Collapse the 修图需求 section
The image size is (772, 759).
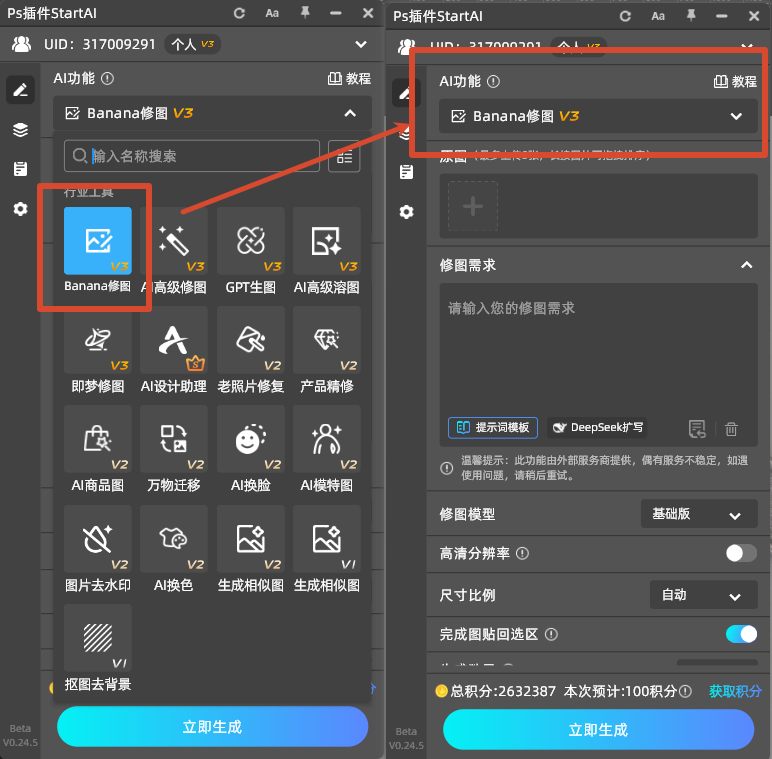pyautogui.click(x=746, y=265)
